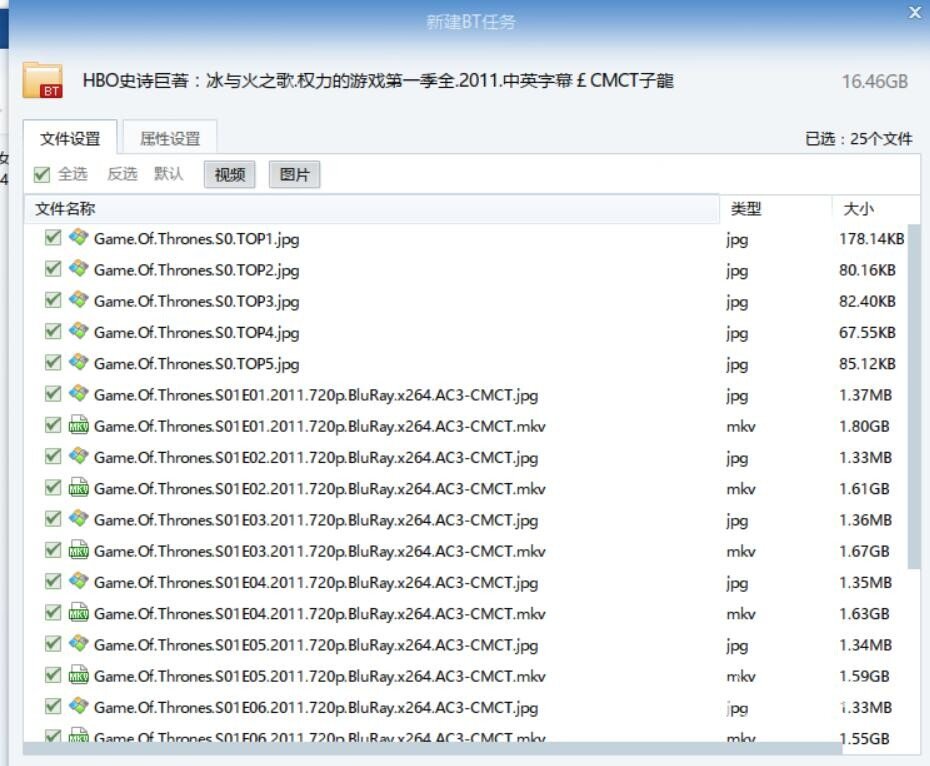Viewport: 930px width, 766px height.
Task: Click the 1.59GB size value
Action: tap(864, 676)
